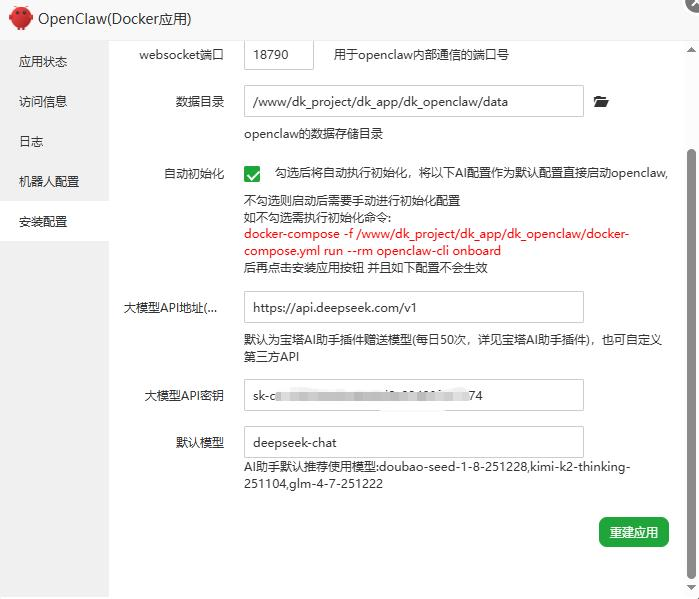
Task: Click the 大模型API密钥 input field
Action: coord(414,395)
